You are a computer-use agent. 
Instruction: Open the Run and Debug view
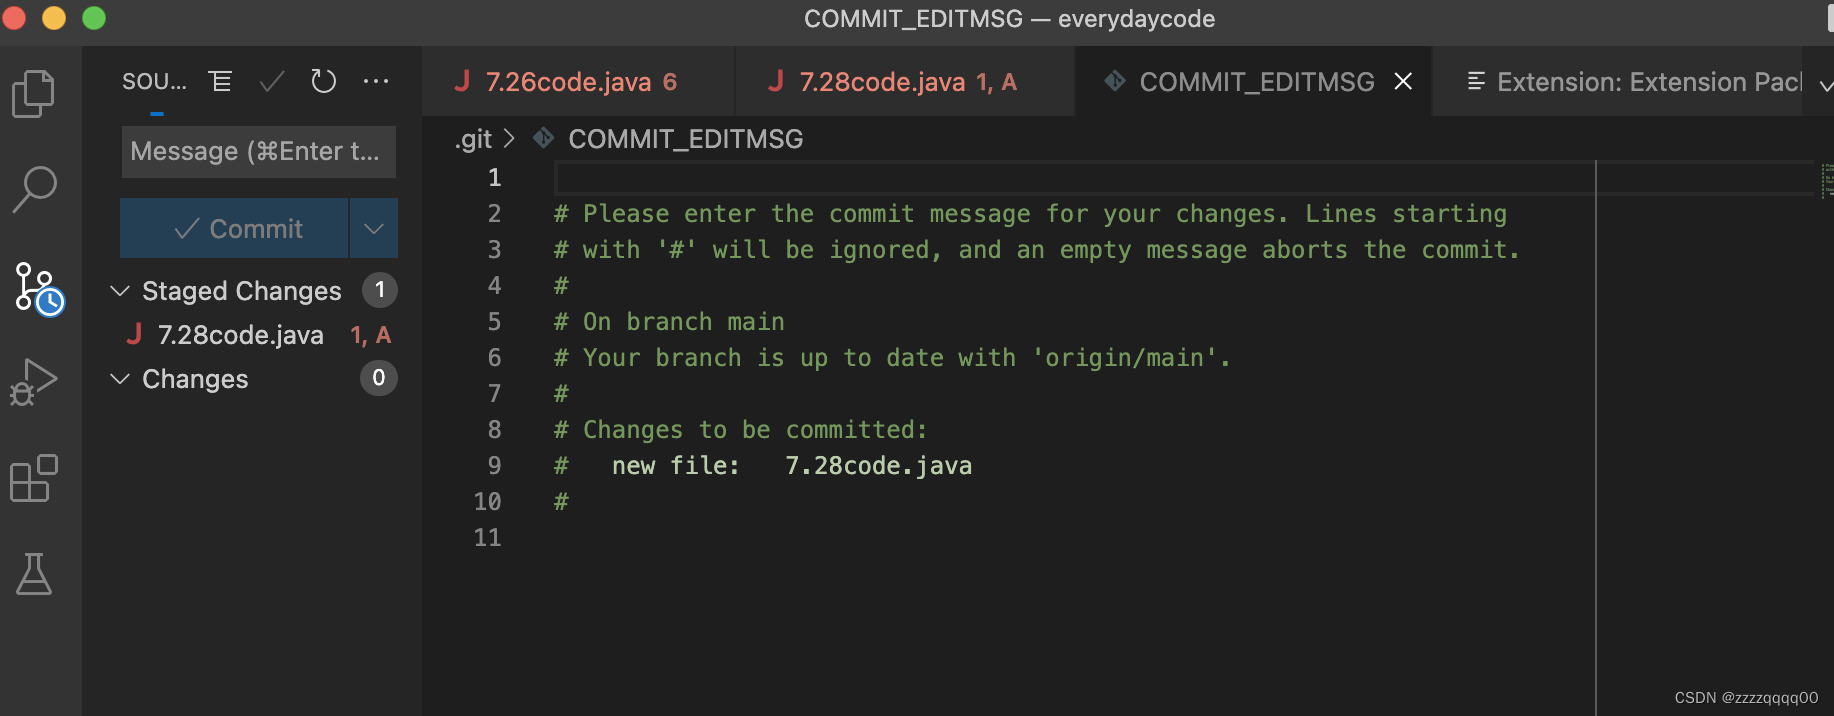pyautogui.click(x=34, y=382)
